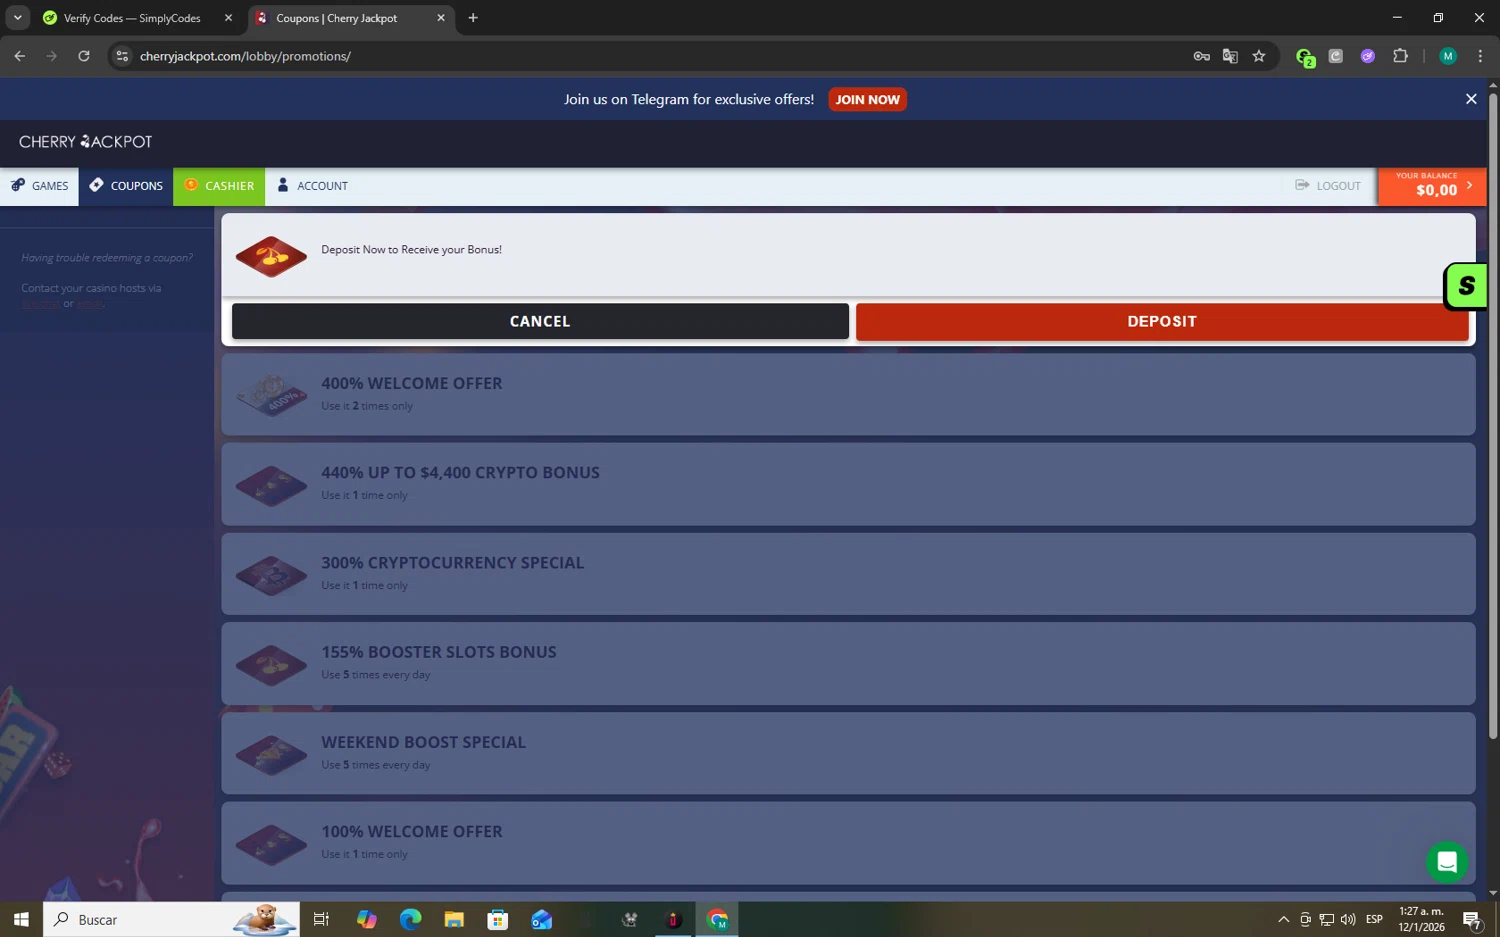Viewport: 1500px width, 937px height.
Task: Click the red Deposit button
Action: [1162, 321]
